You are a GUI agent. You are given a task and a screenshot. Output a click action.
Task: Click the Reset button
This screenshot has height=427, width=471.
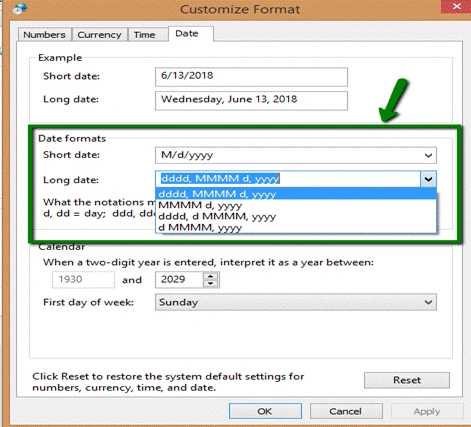(407, 380)
